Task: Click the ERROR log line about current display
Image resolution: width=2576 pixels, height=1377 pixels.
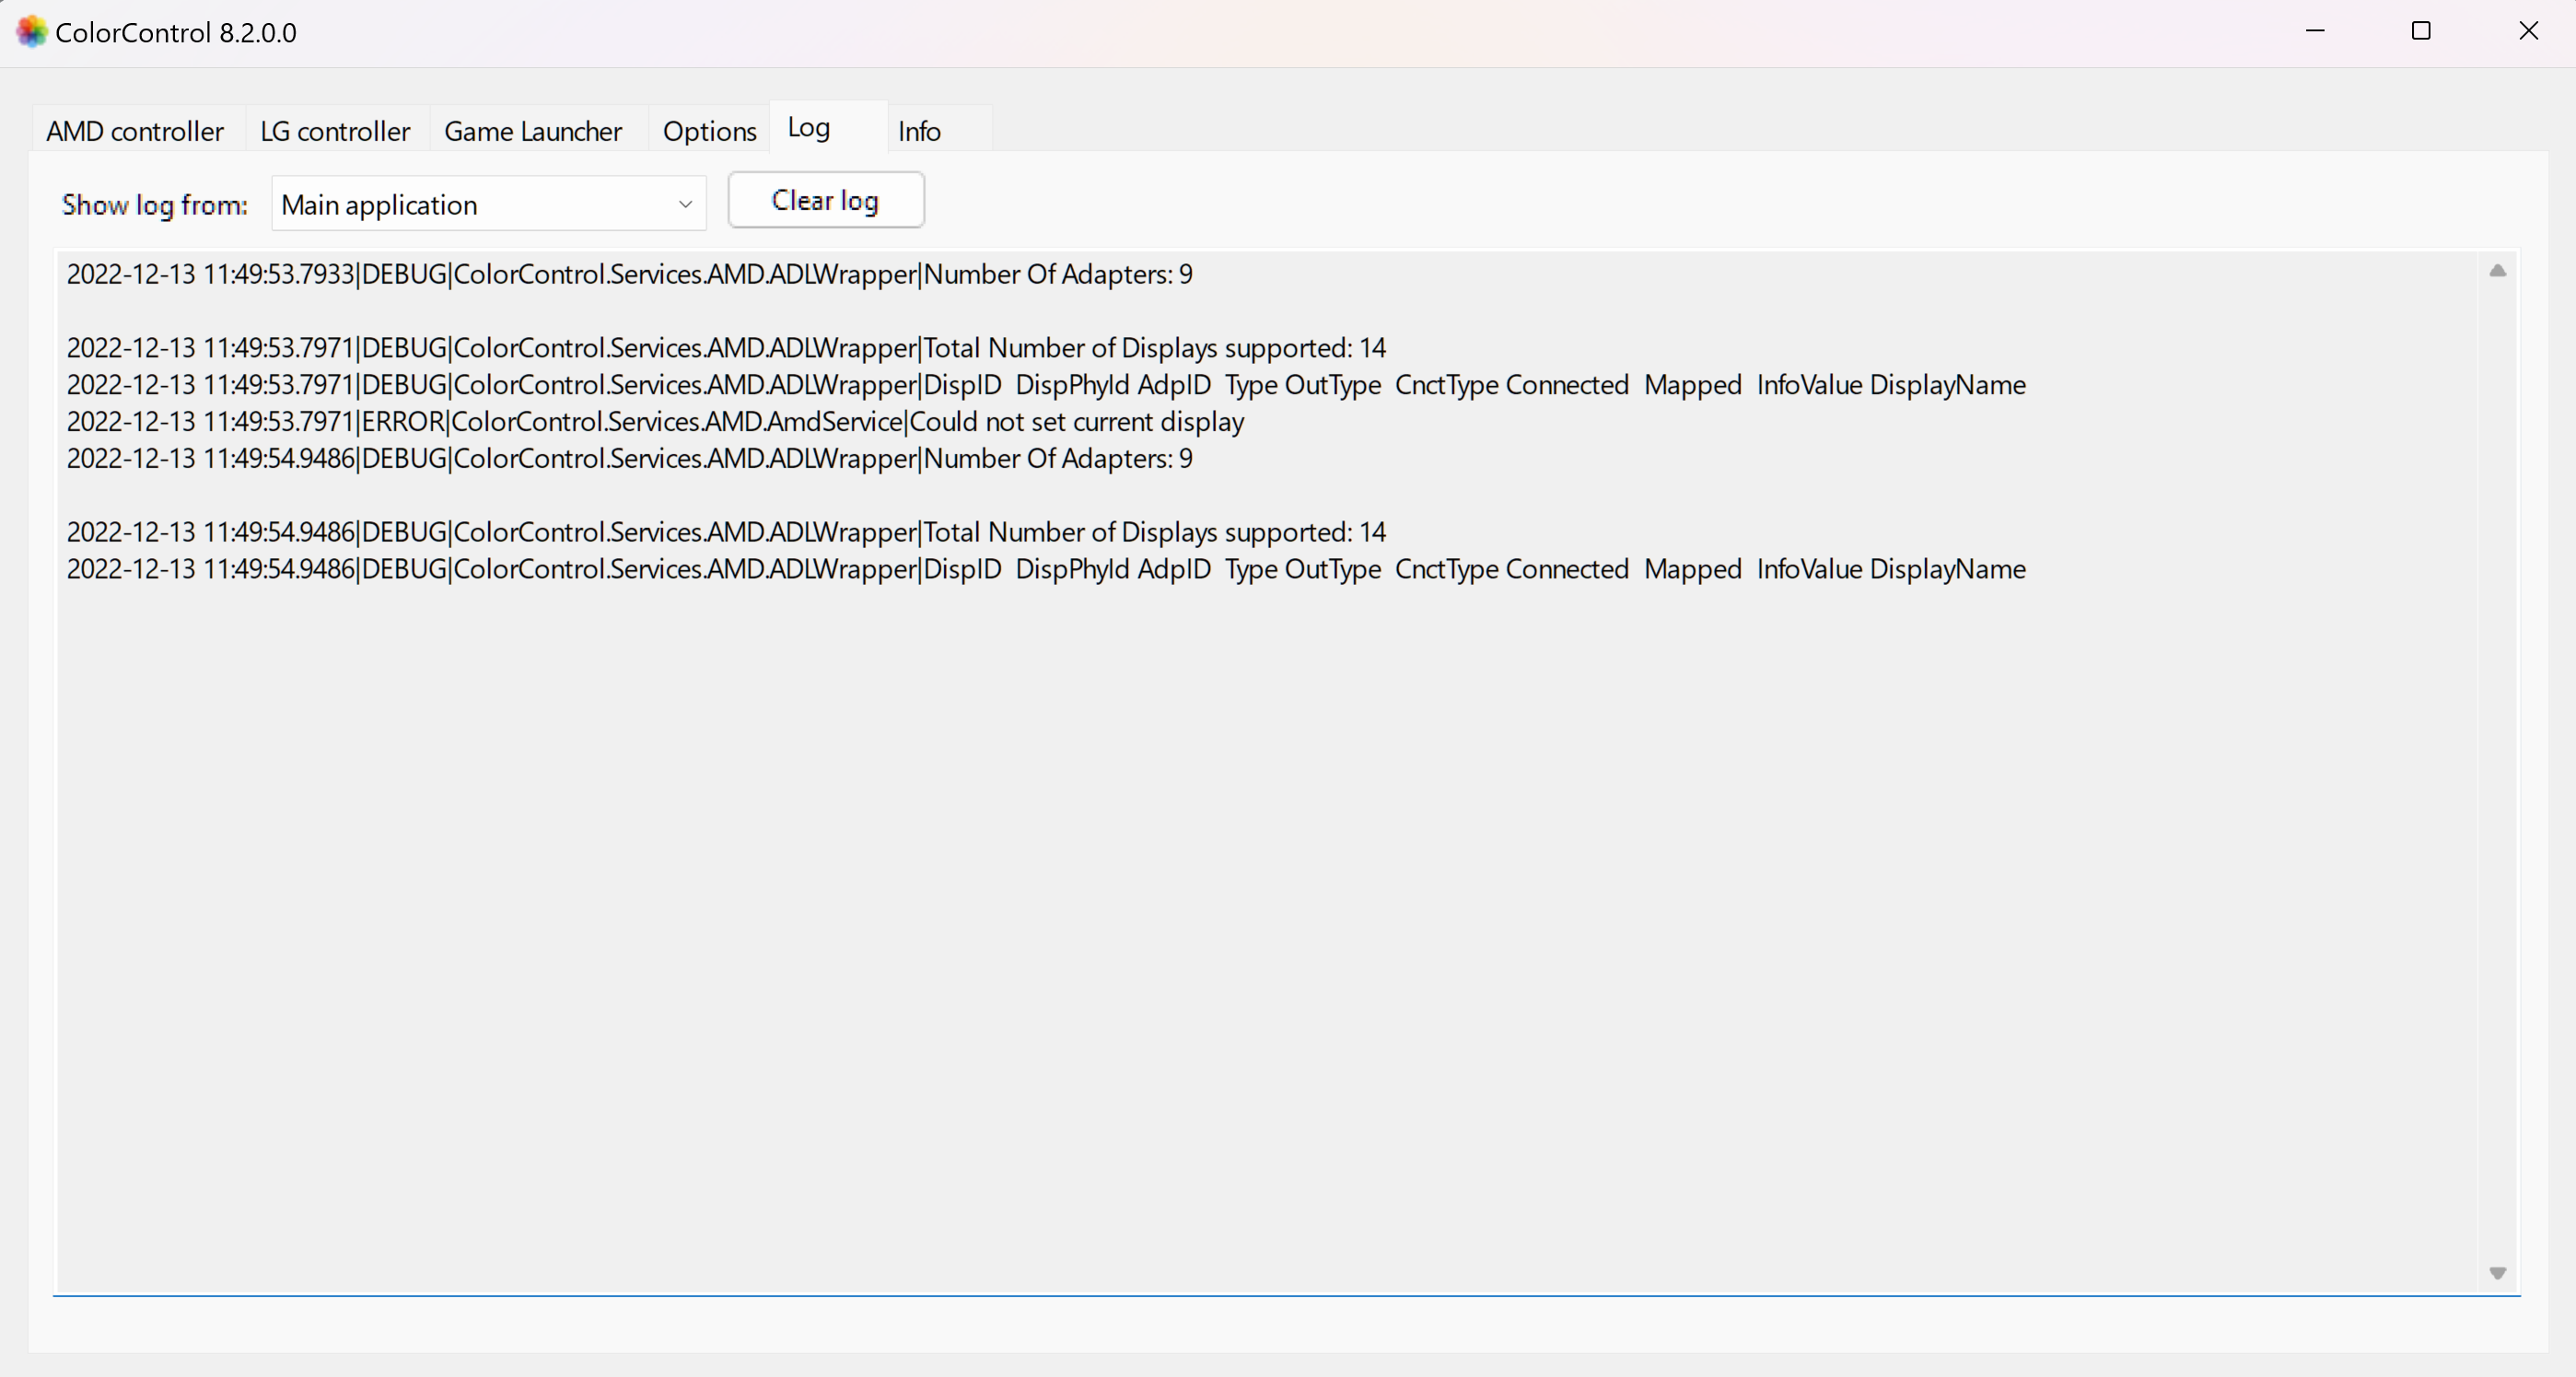Action: tap(655, 421)
